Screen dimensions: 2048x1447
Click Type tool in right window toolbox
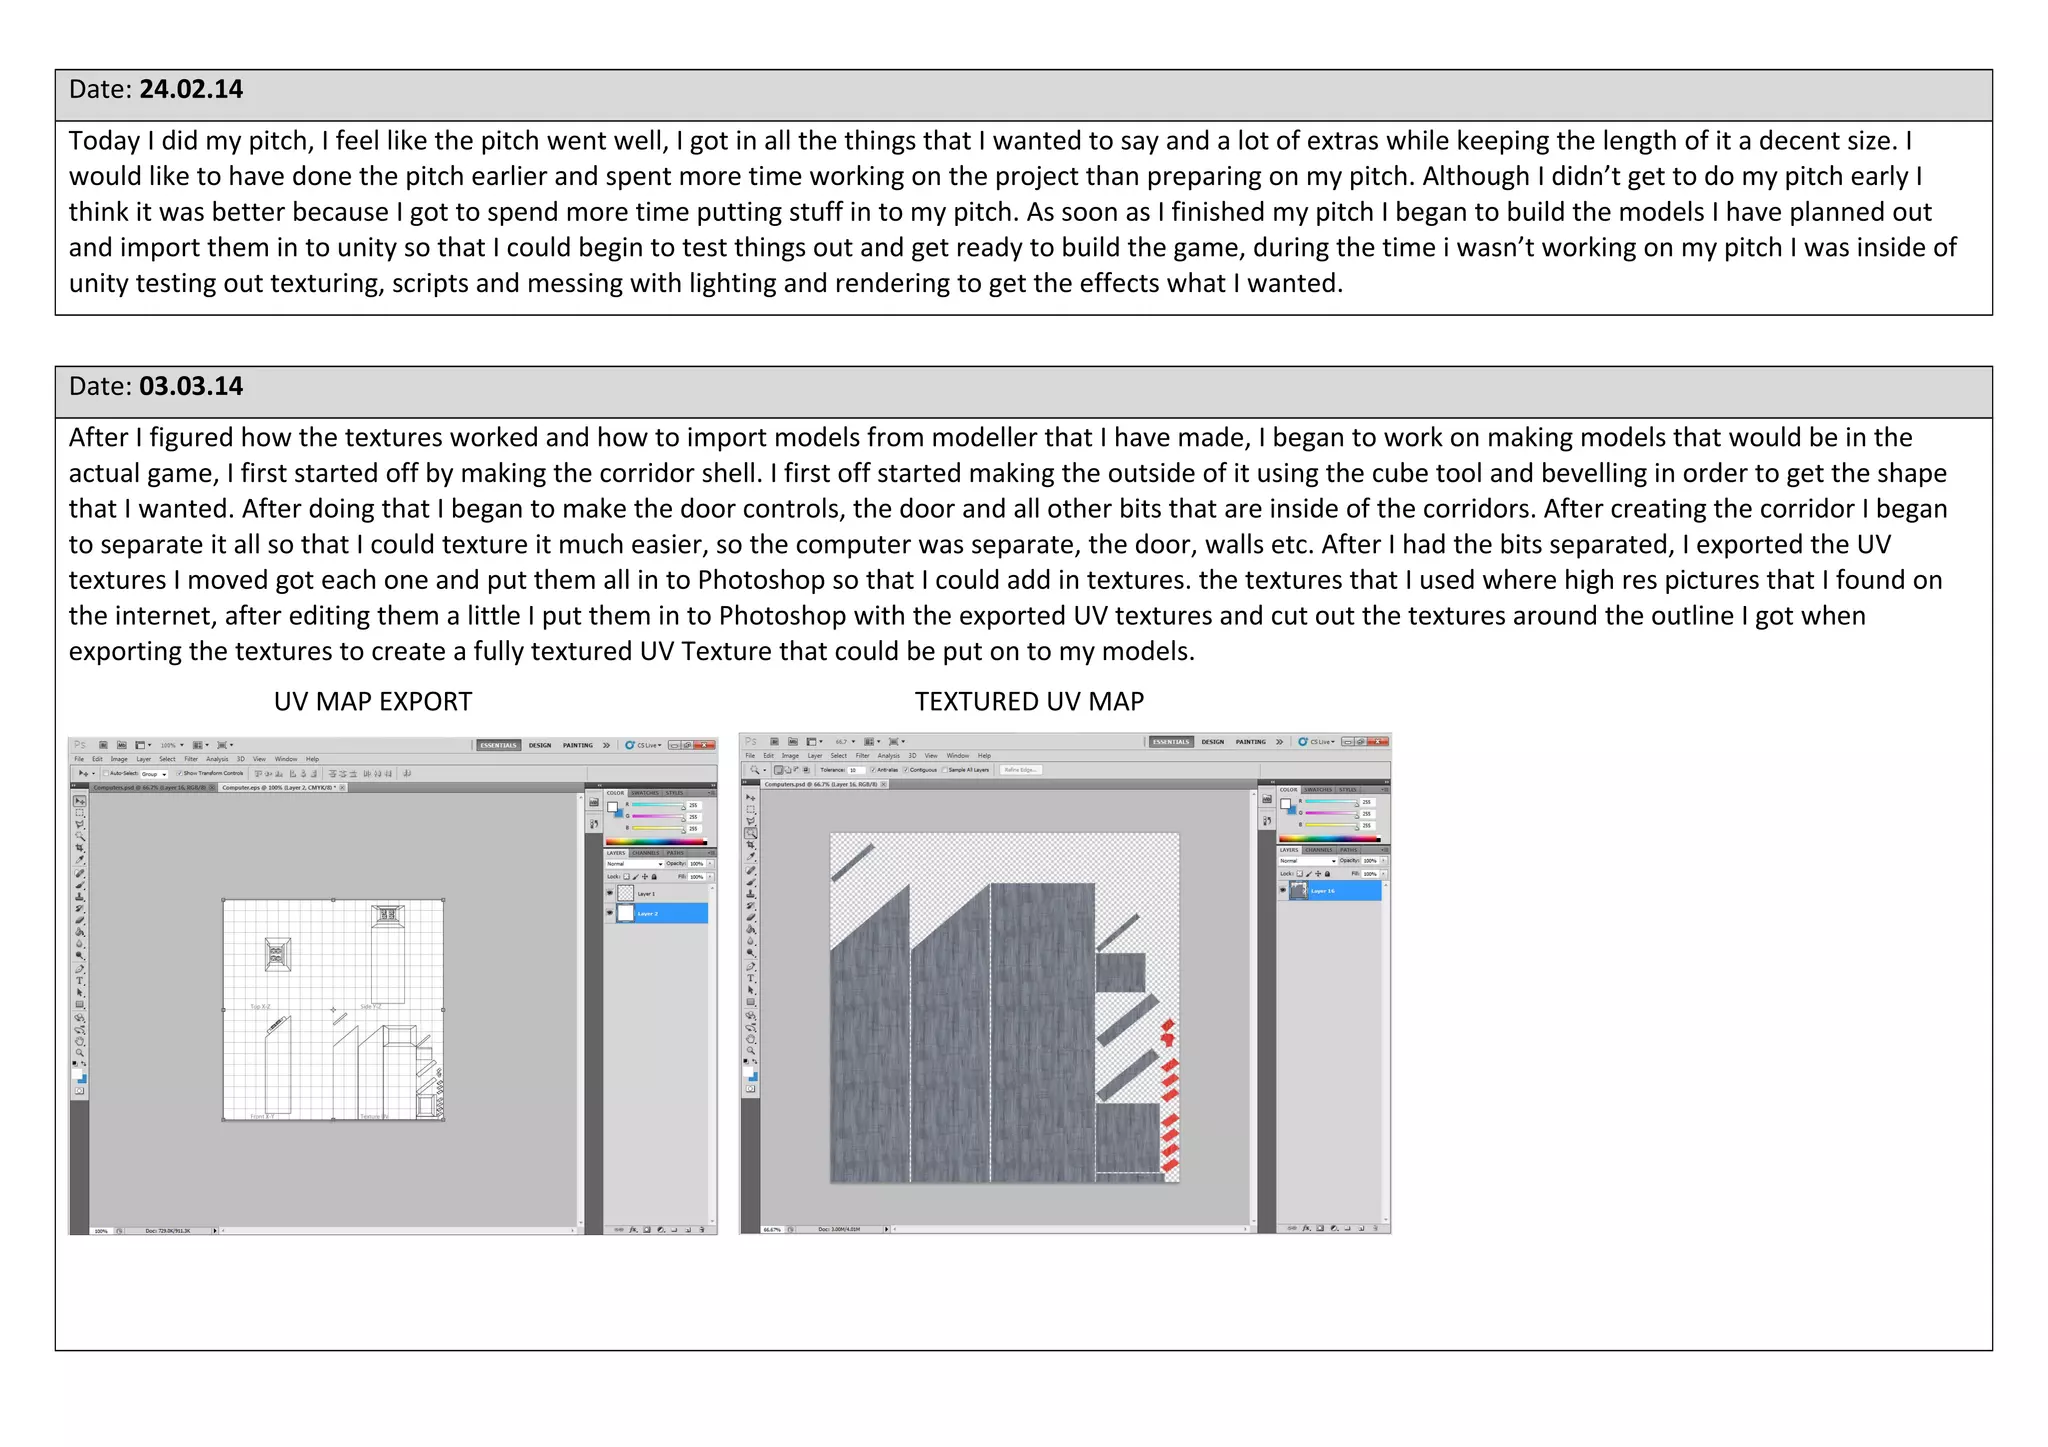tap(751, 977)
